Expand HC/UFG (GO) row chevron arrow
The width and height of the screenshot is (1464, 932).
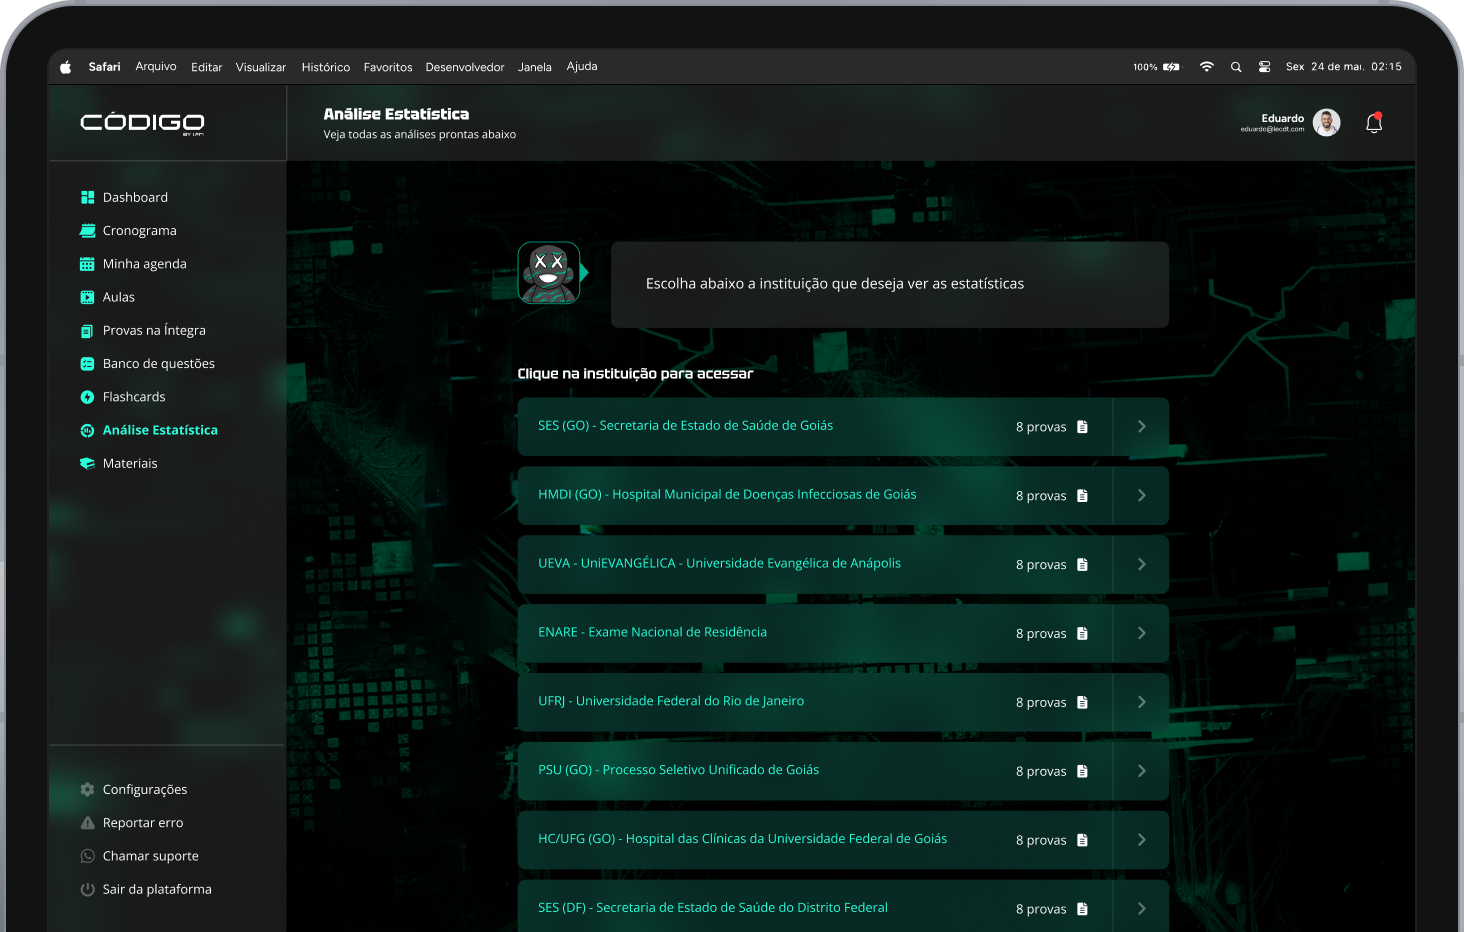(1141, 840)
